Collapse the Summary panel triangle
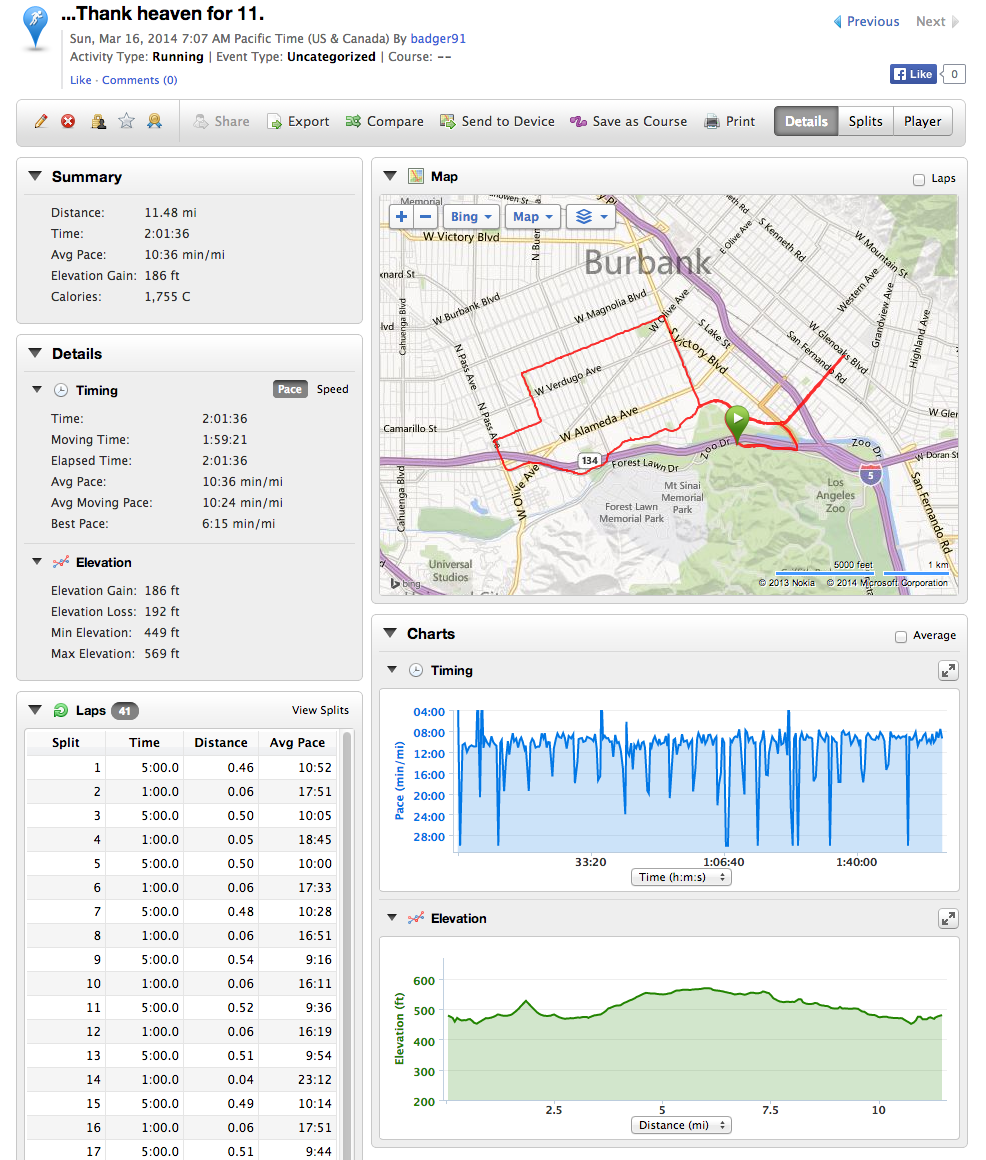986x1160 pixels. (x=35, y=177)
